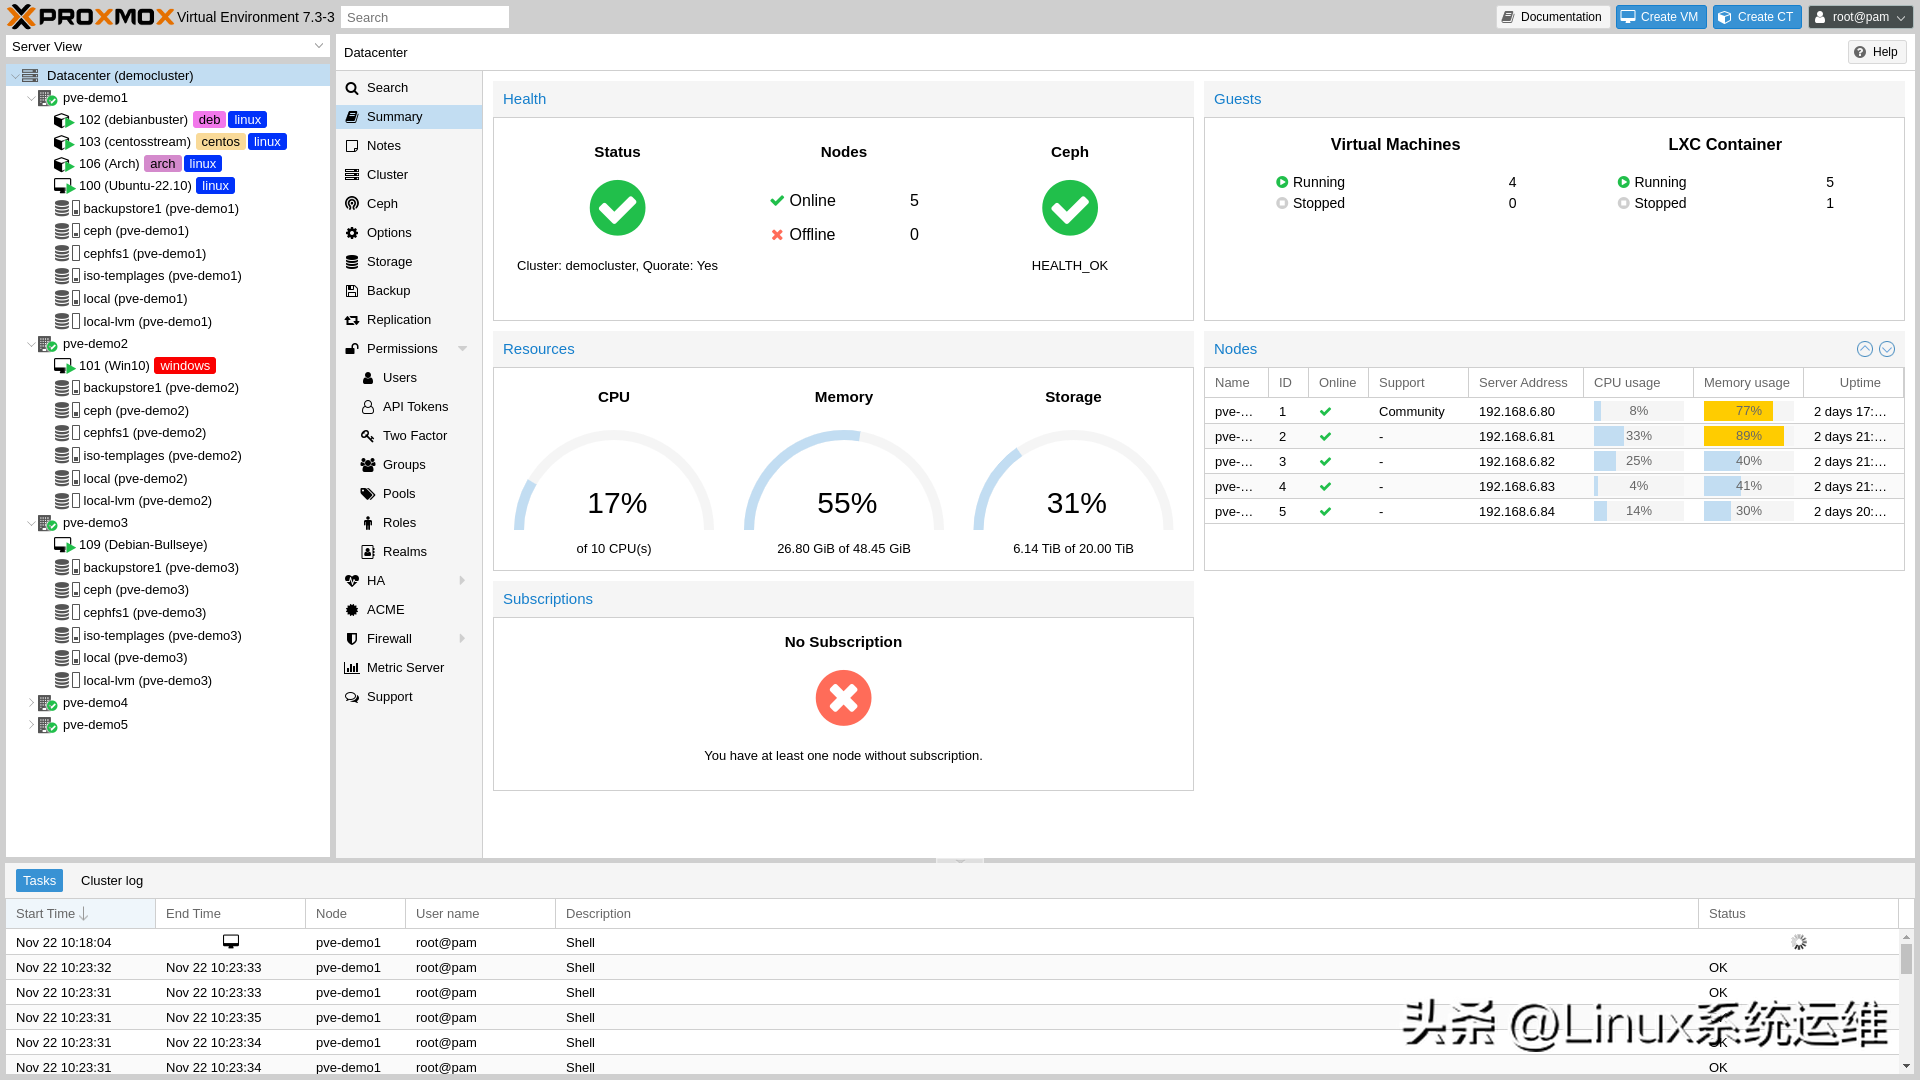Viewport: 1920px width, 1080px height.
Task: Click the Replication arrows icon
Action: [x=352, y=320]
